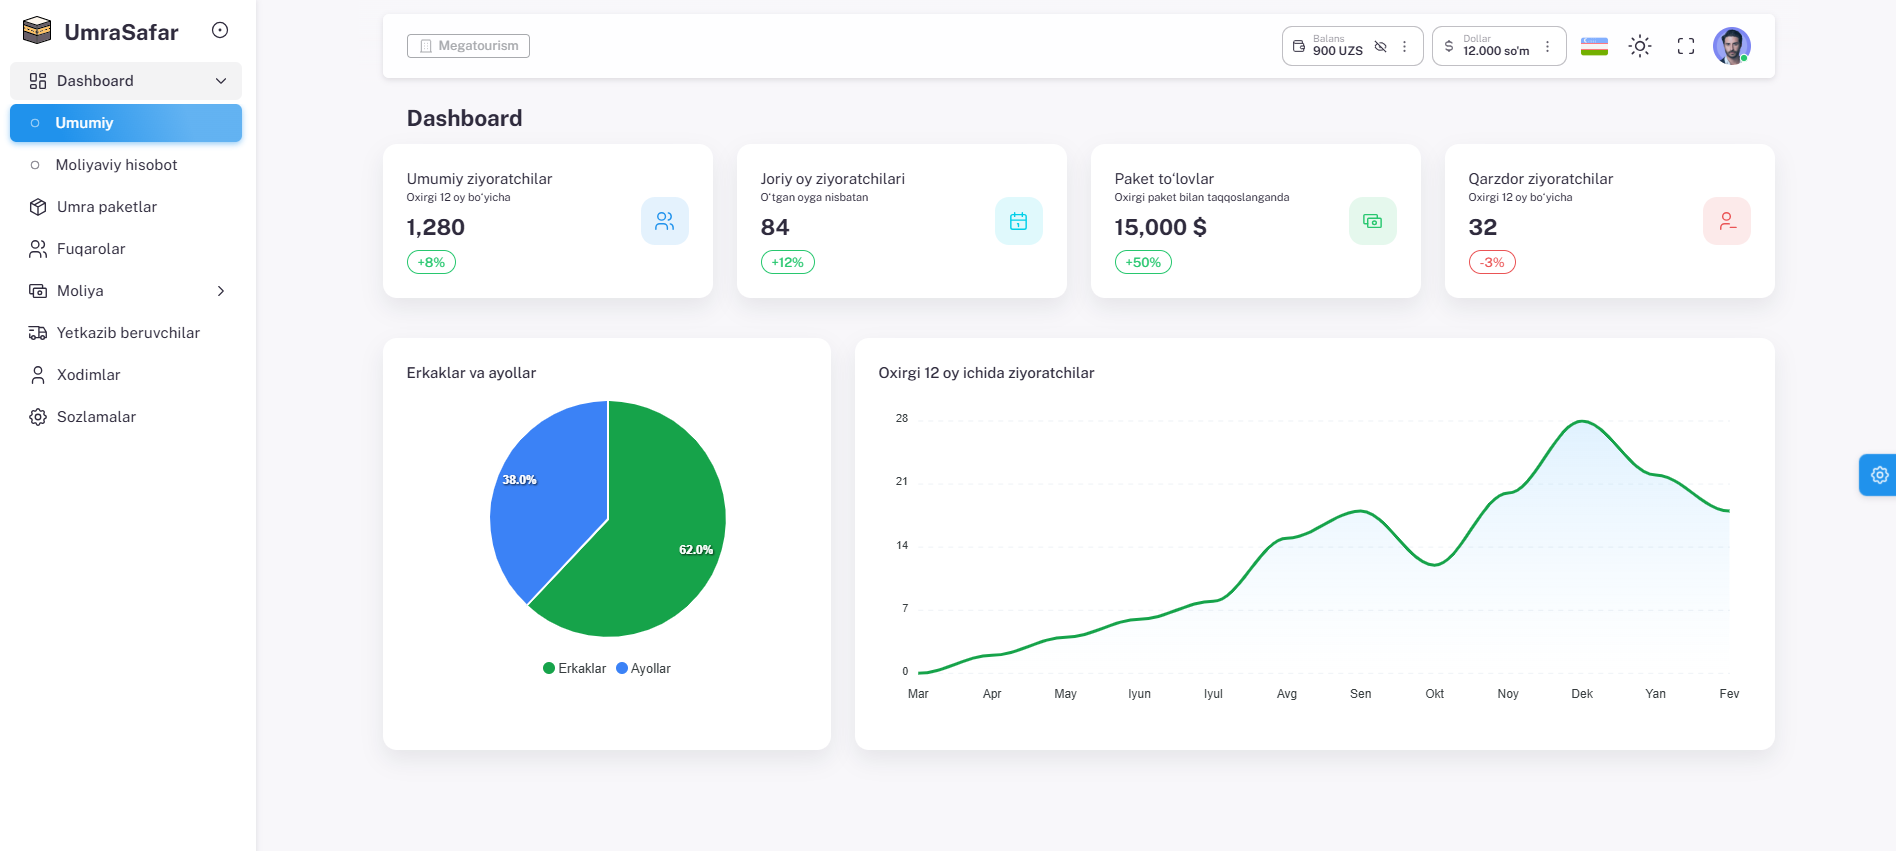Open the Balans three-dot options menu
Screen dimensions: 1896x851
click(x=1404, y=46)
